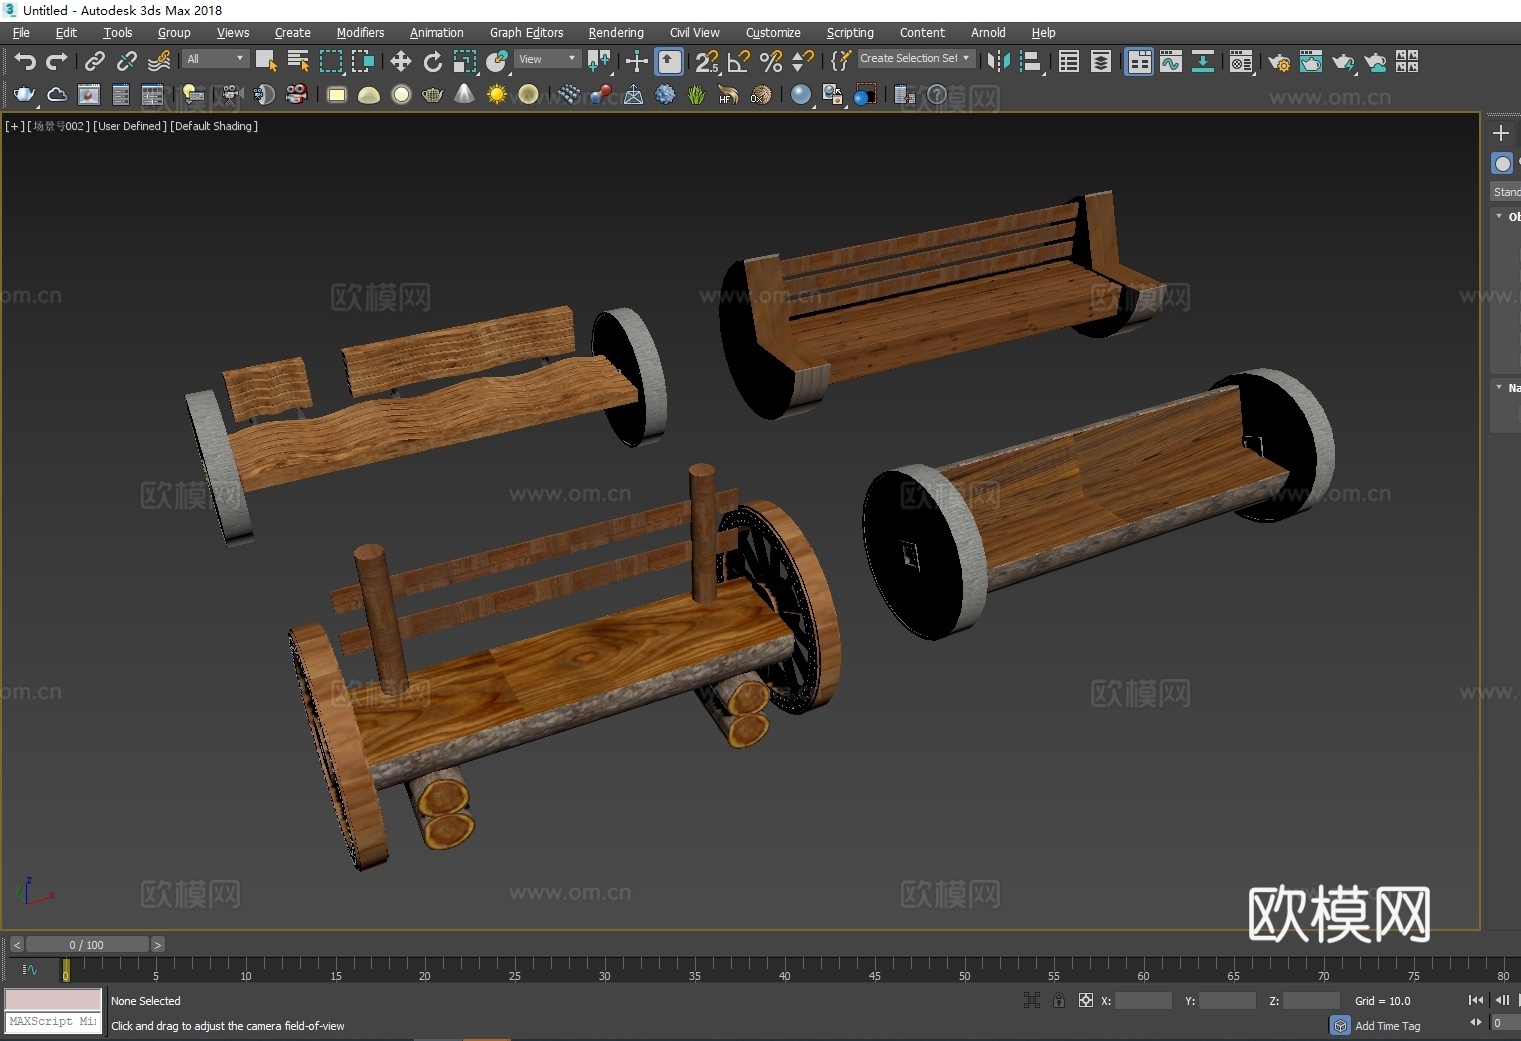This screenshot has width=1521, height=1041.
Task: Open the Edit menu
Action: pyautogui.click(x=66, y=33)
